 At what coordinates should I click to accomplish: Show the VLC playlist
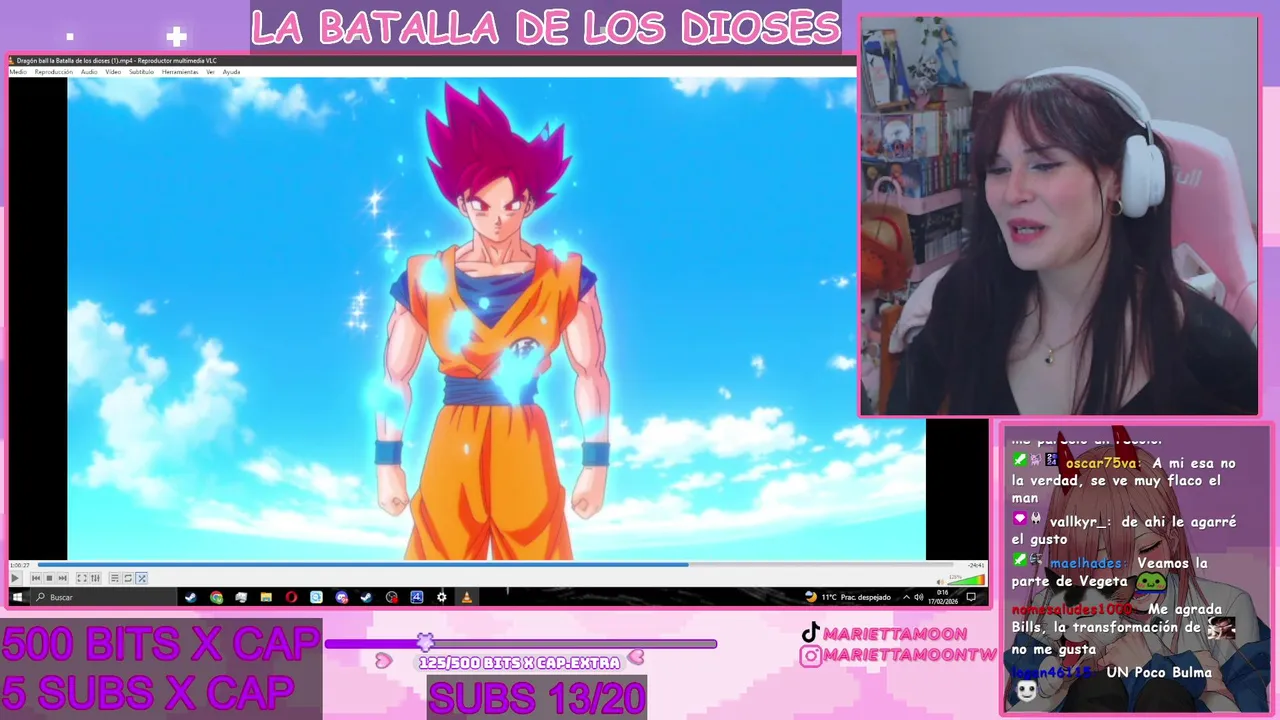point(115,578)
